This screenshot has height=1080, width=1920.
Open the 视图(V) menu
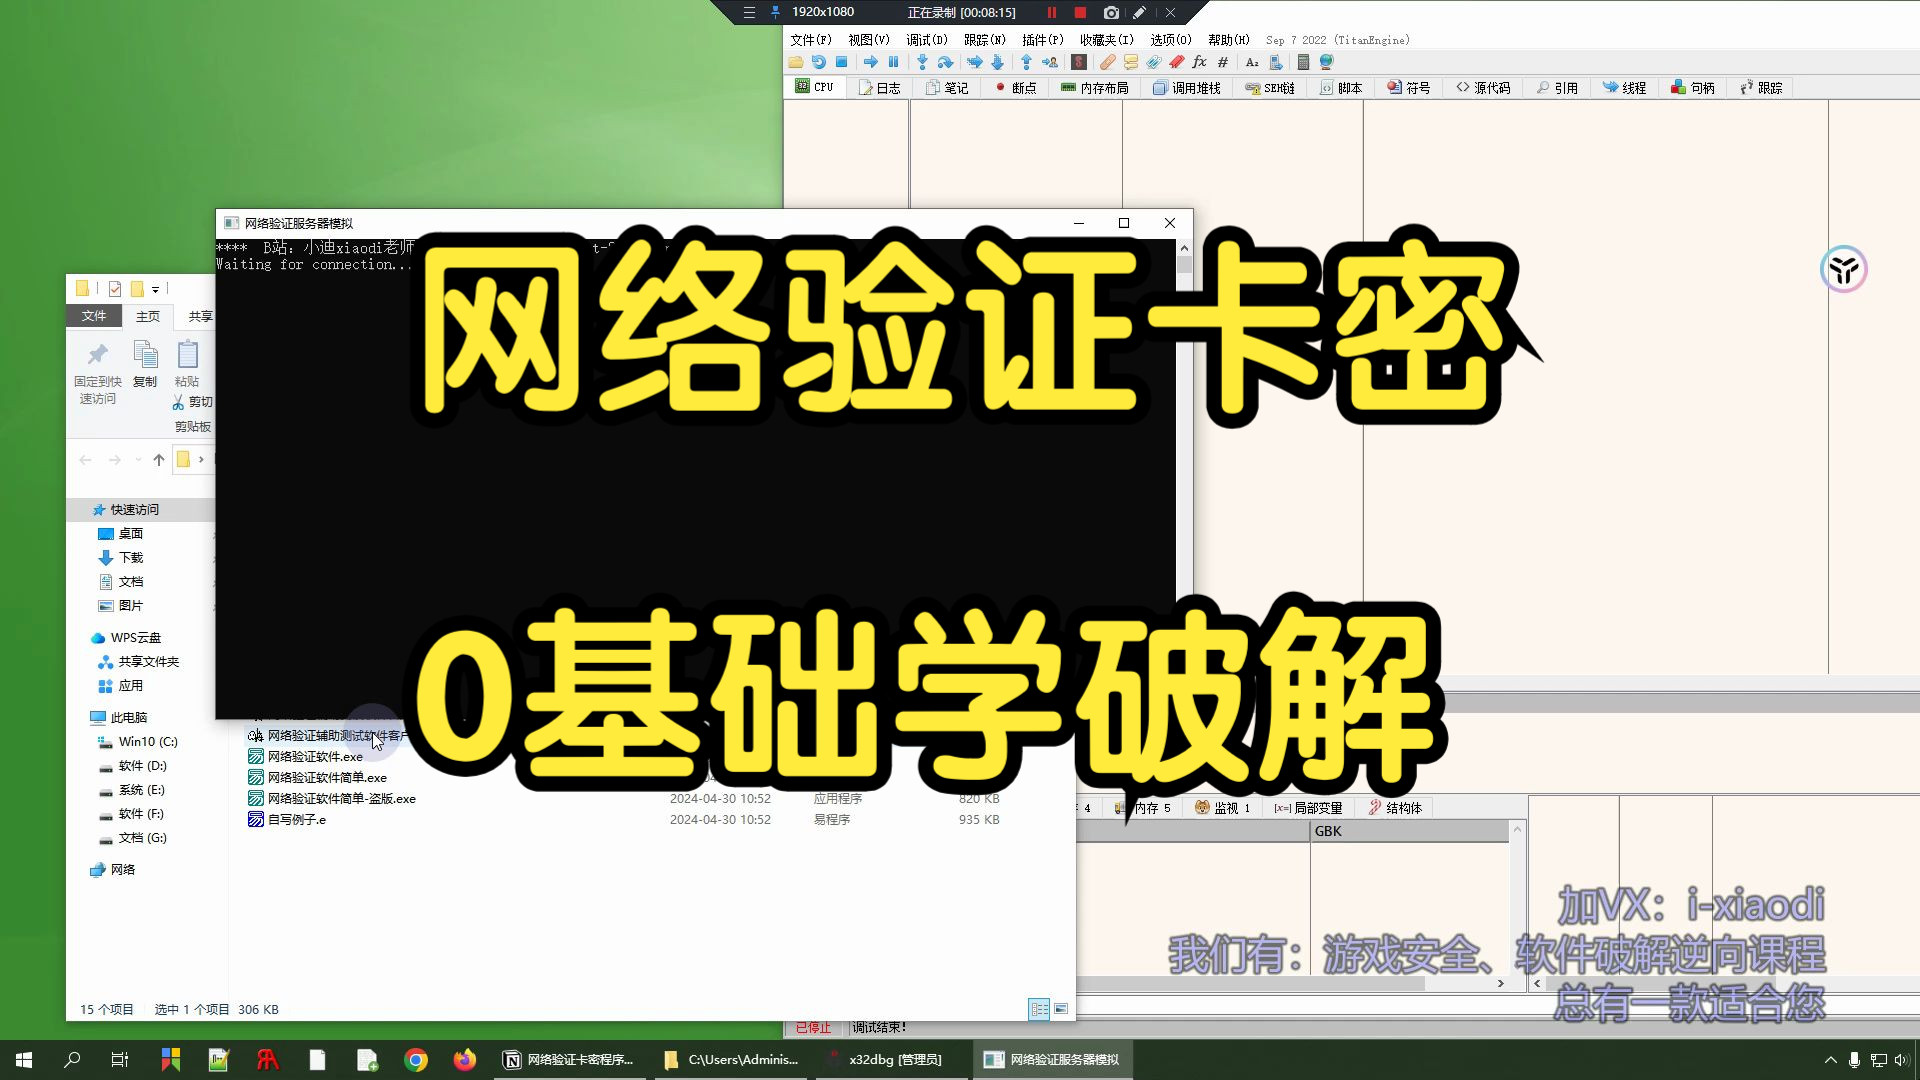[x=869, y=40]
